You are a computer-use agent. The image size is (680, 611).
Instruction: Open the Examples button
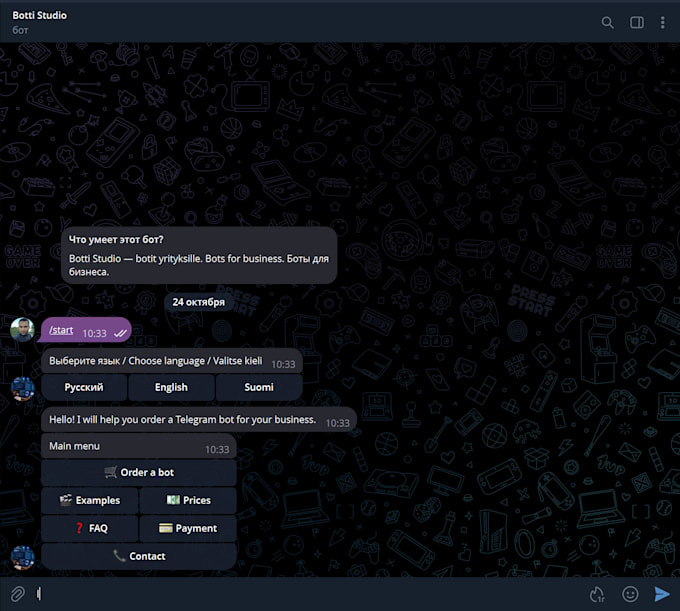(x=90, y=500)
